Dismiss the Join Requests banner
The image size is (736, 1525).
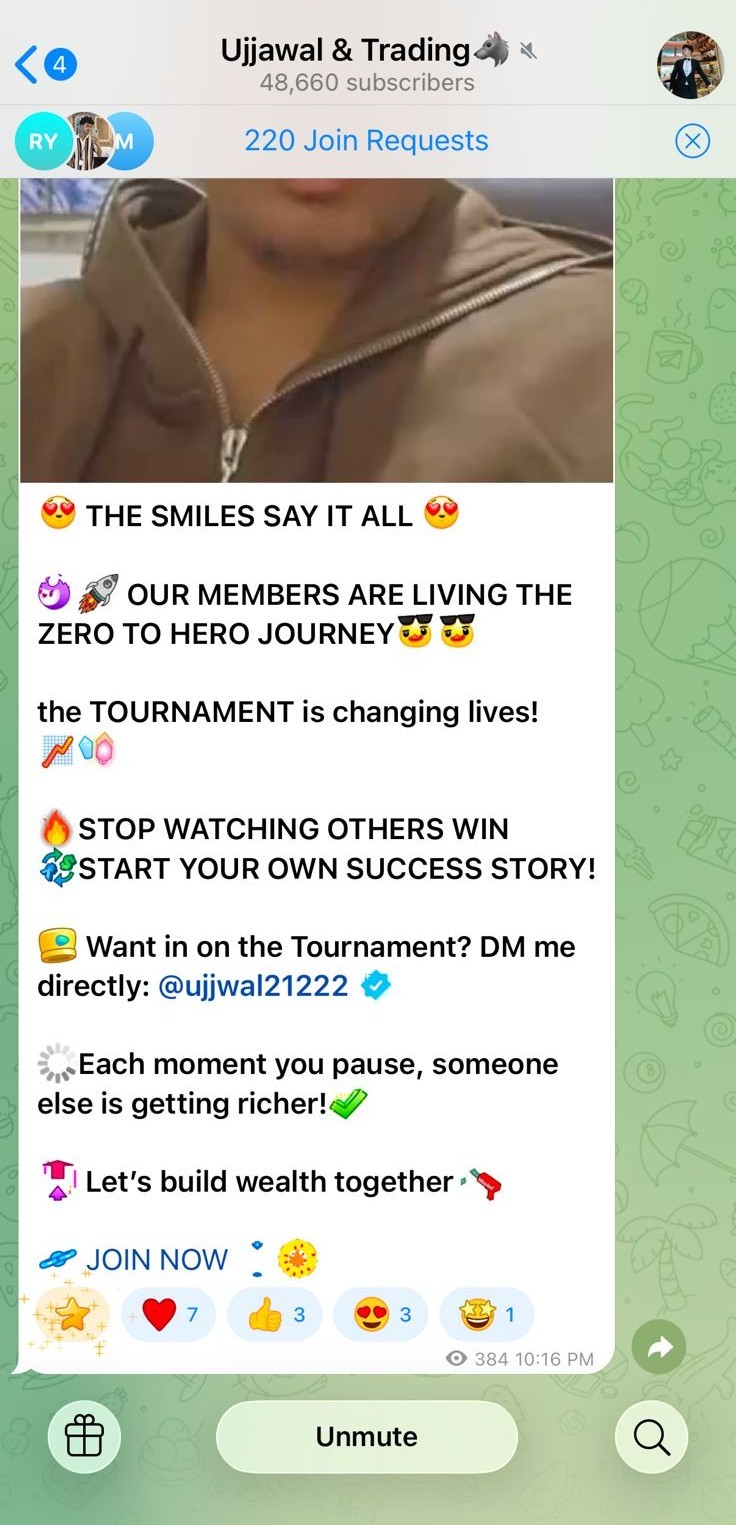tap(692, 141)
